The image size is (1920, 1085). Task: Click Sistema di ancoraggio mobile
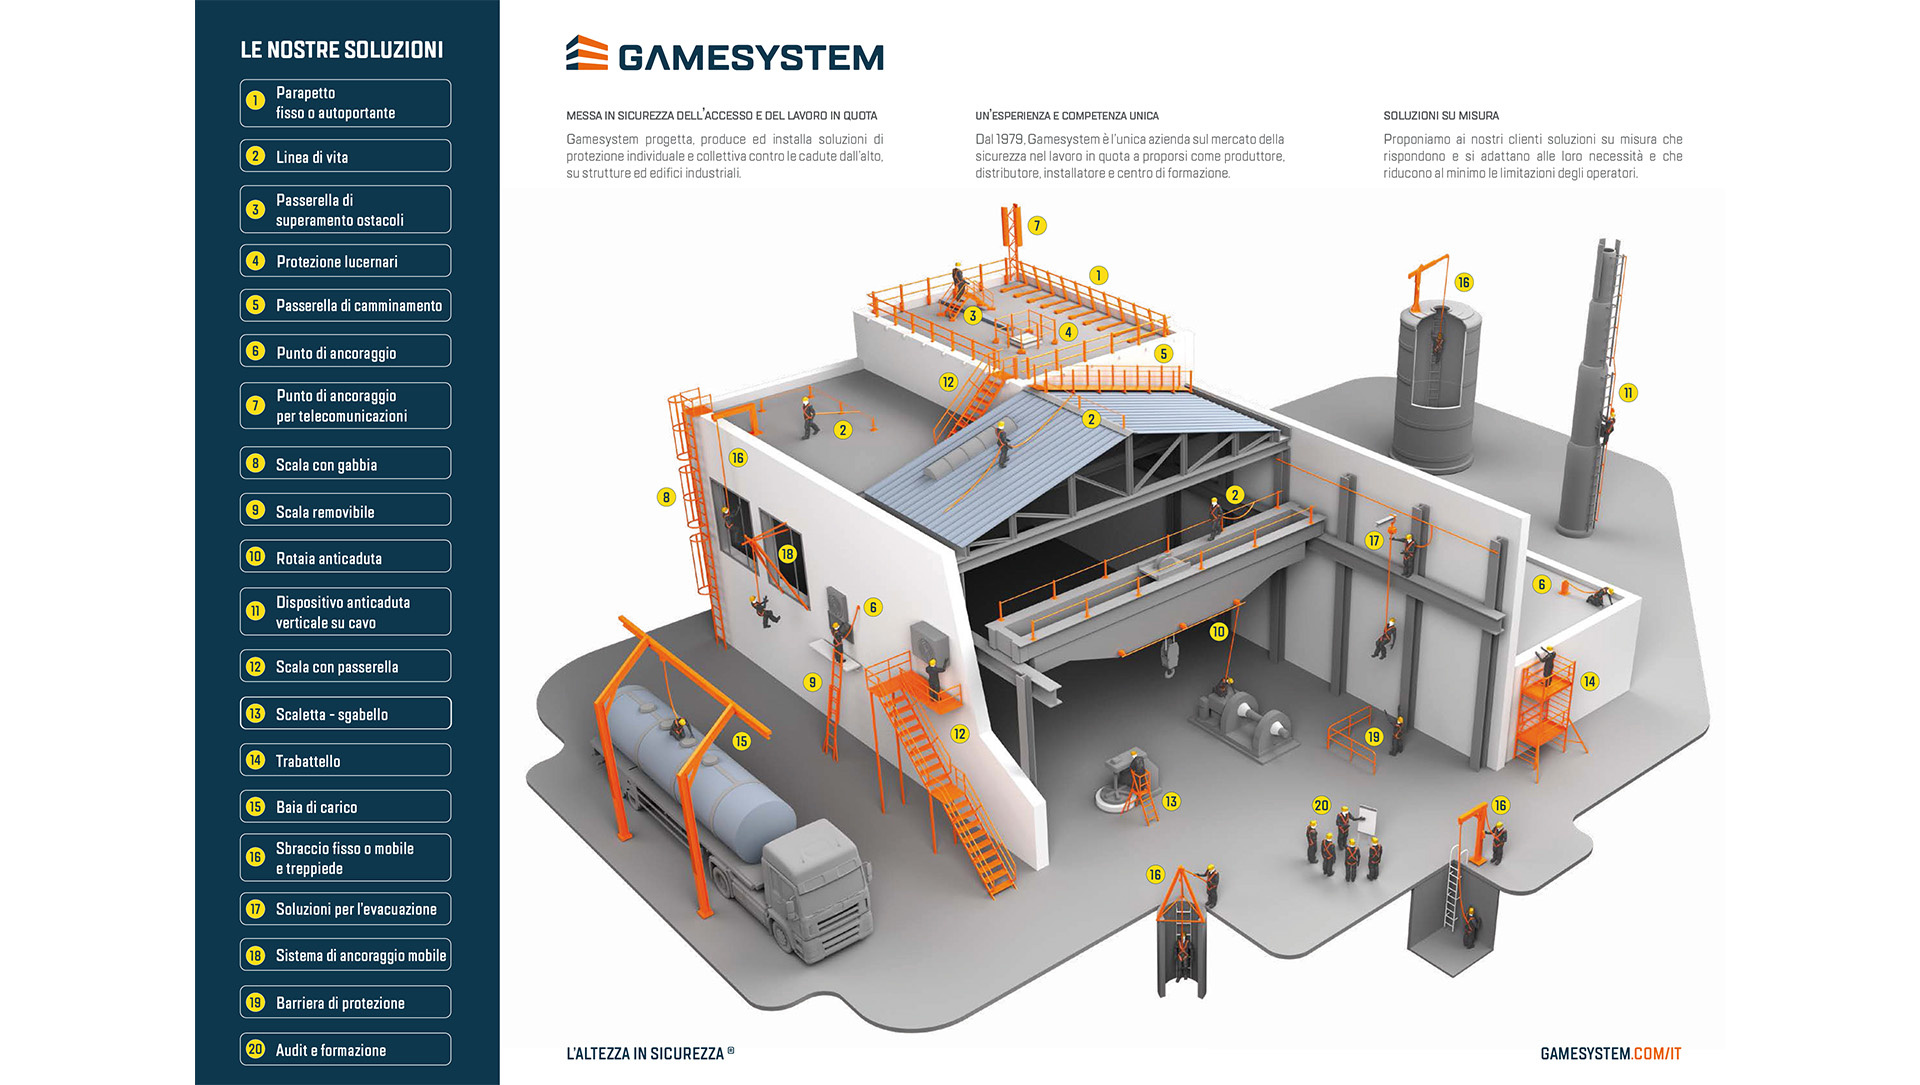pyautogui.click(x=345, y=955)
